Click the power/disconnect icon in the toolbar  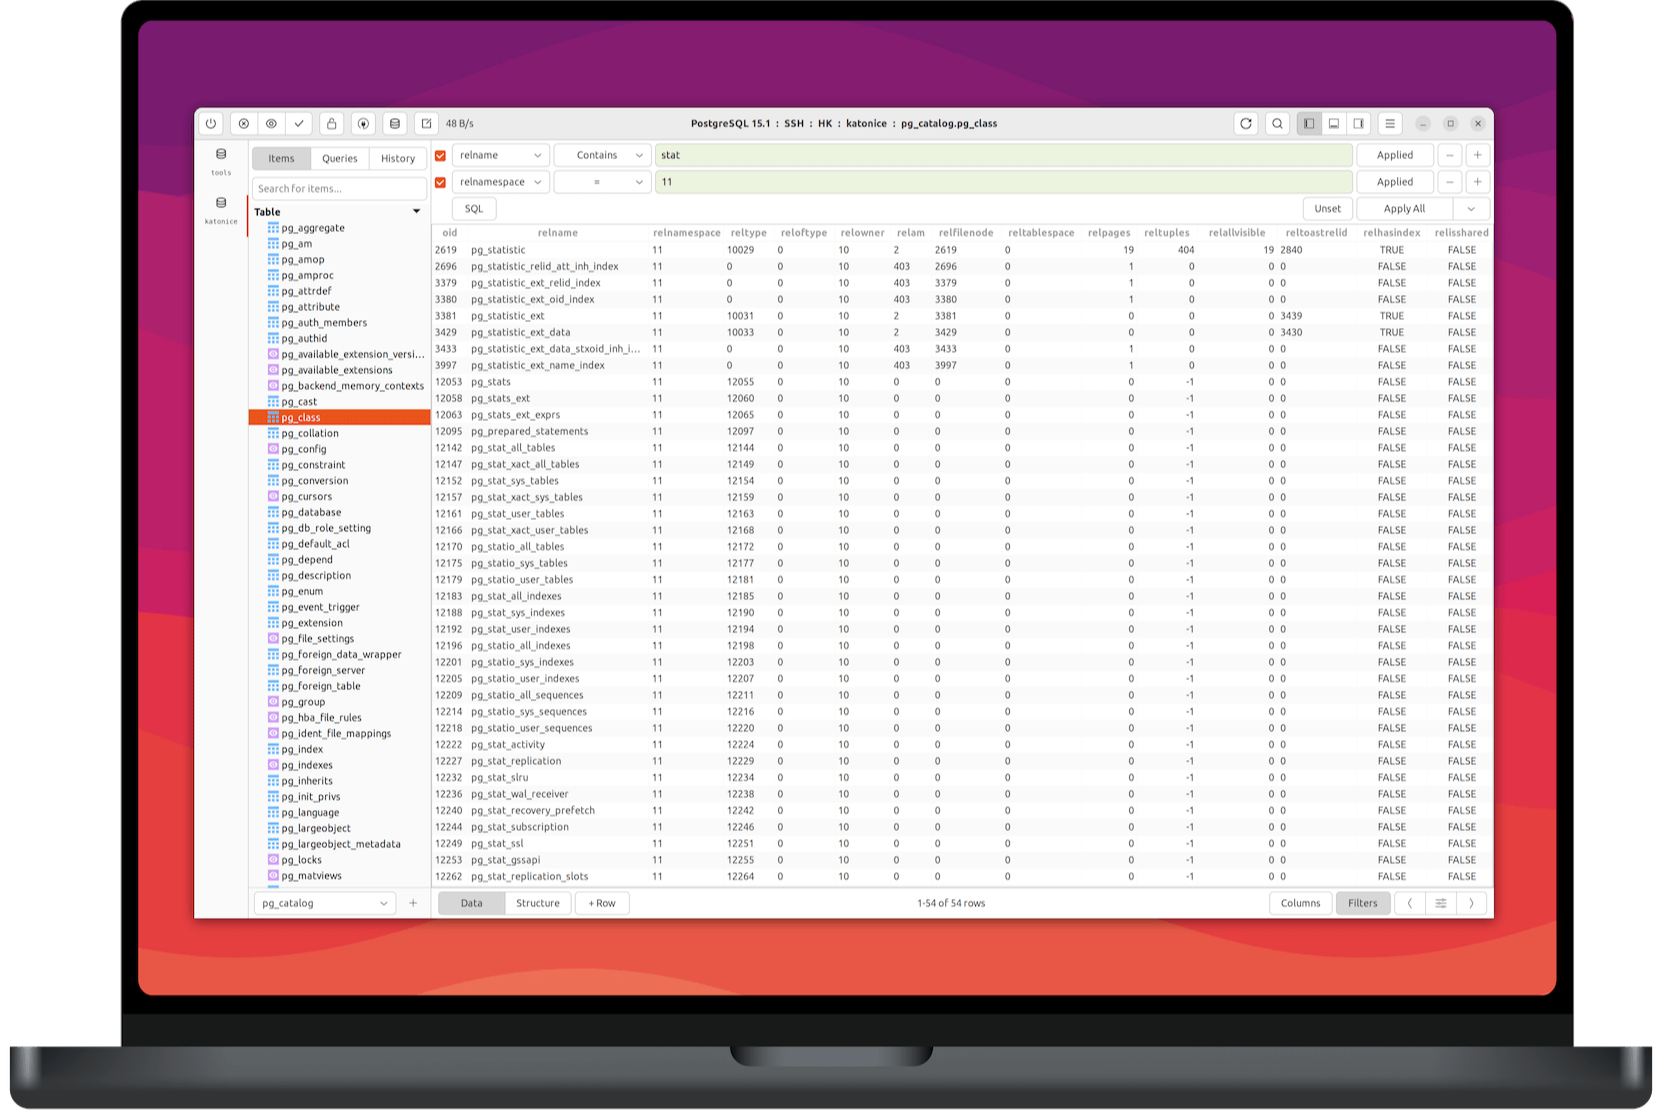tap(211, 123)
